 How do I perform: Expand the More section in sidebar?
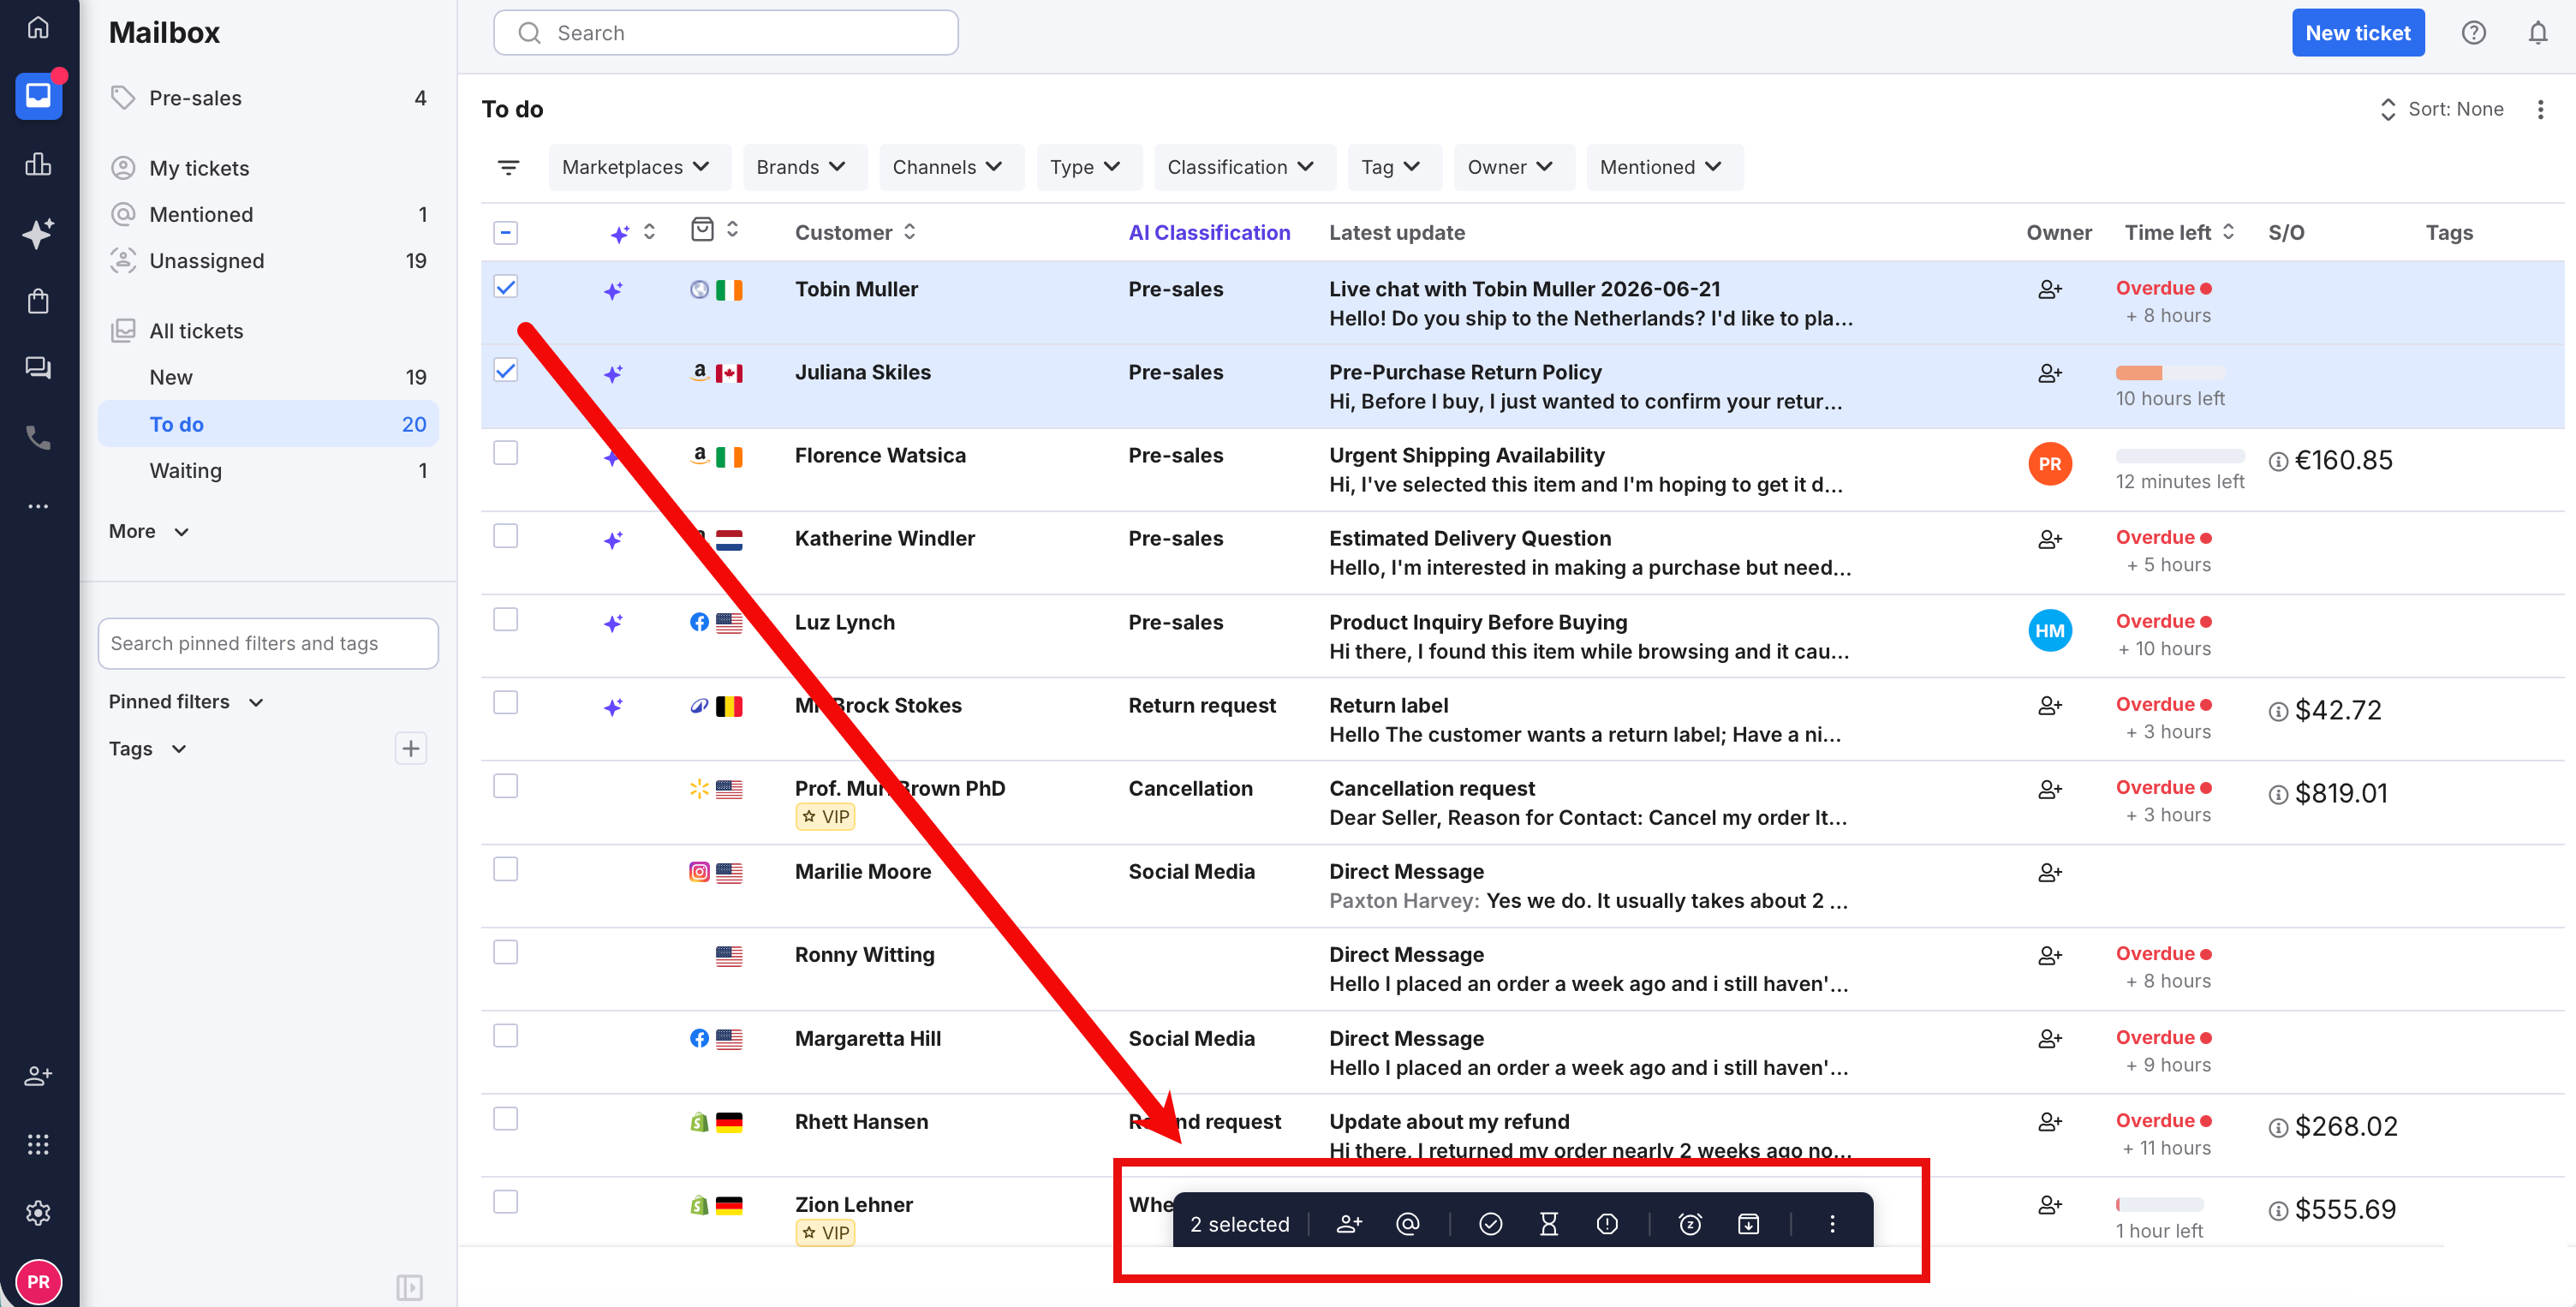coord(148,532)
